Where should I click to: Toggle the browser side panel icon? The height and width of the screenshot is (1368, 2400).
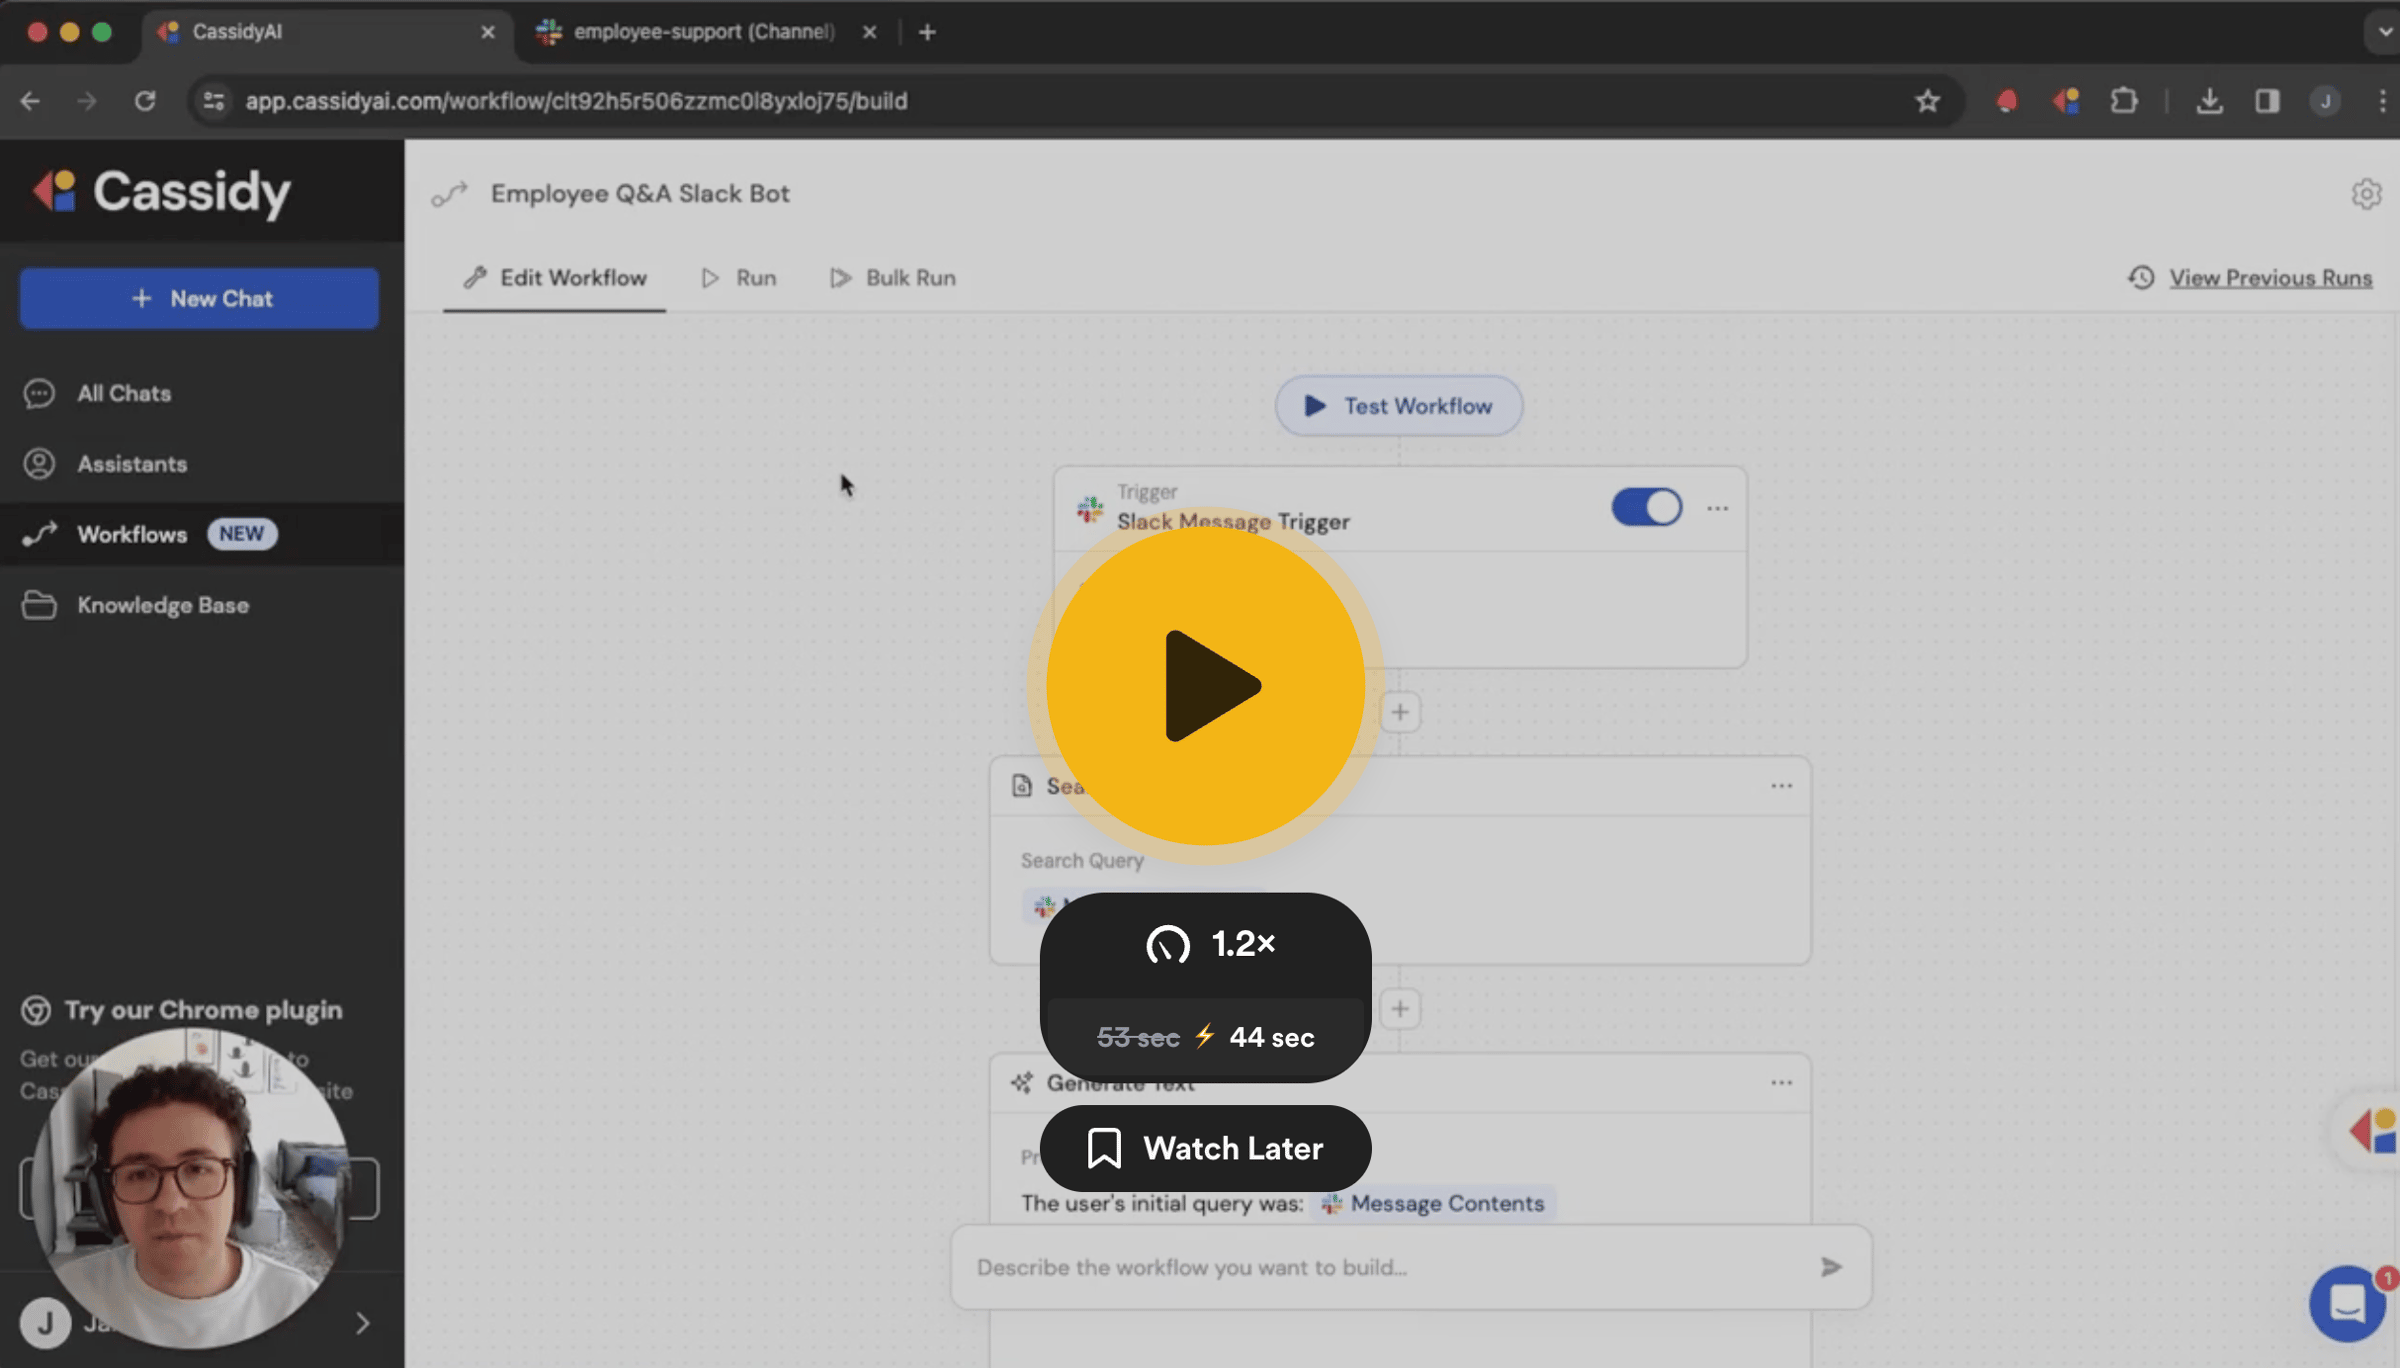point(2267,101)
